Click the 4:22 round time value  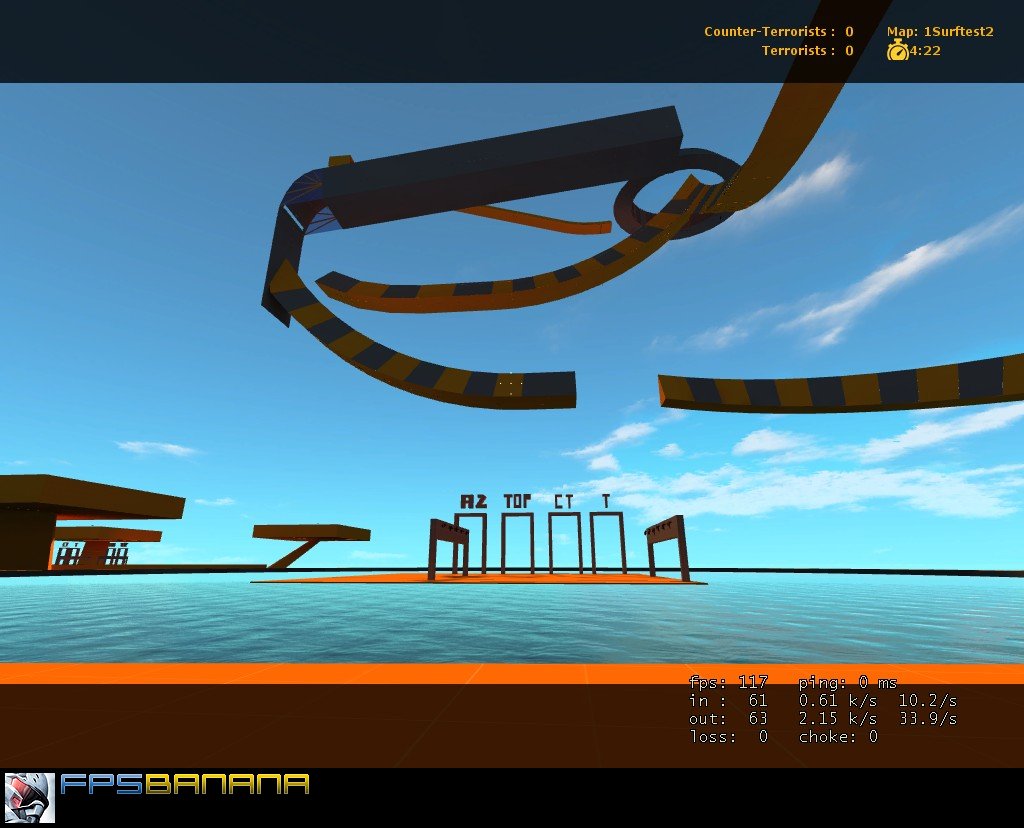925,50
